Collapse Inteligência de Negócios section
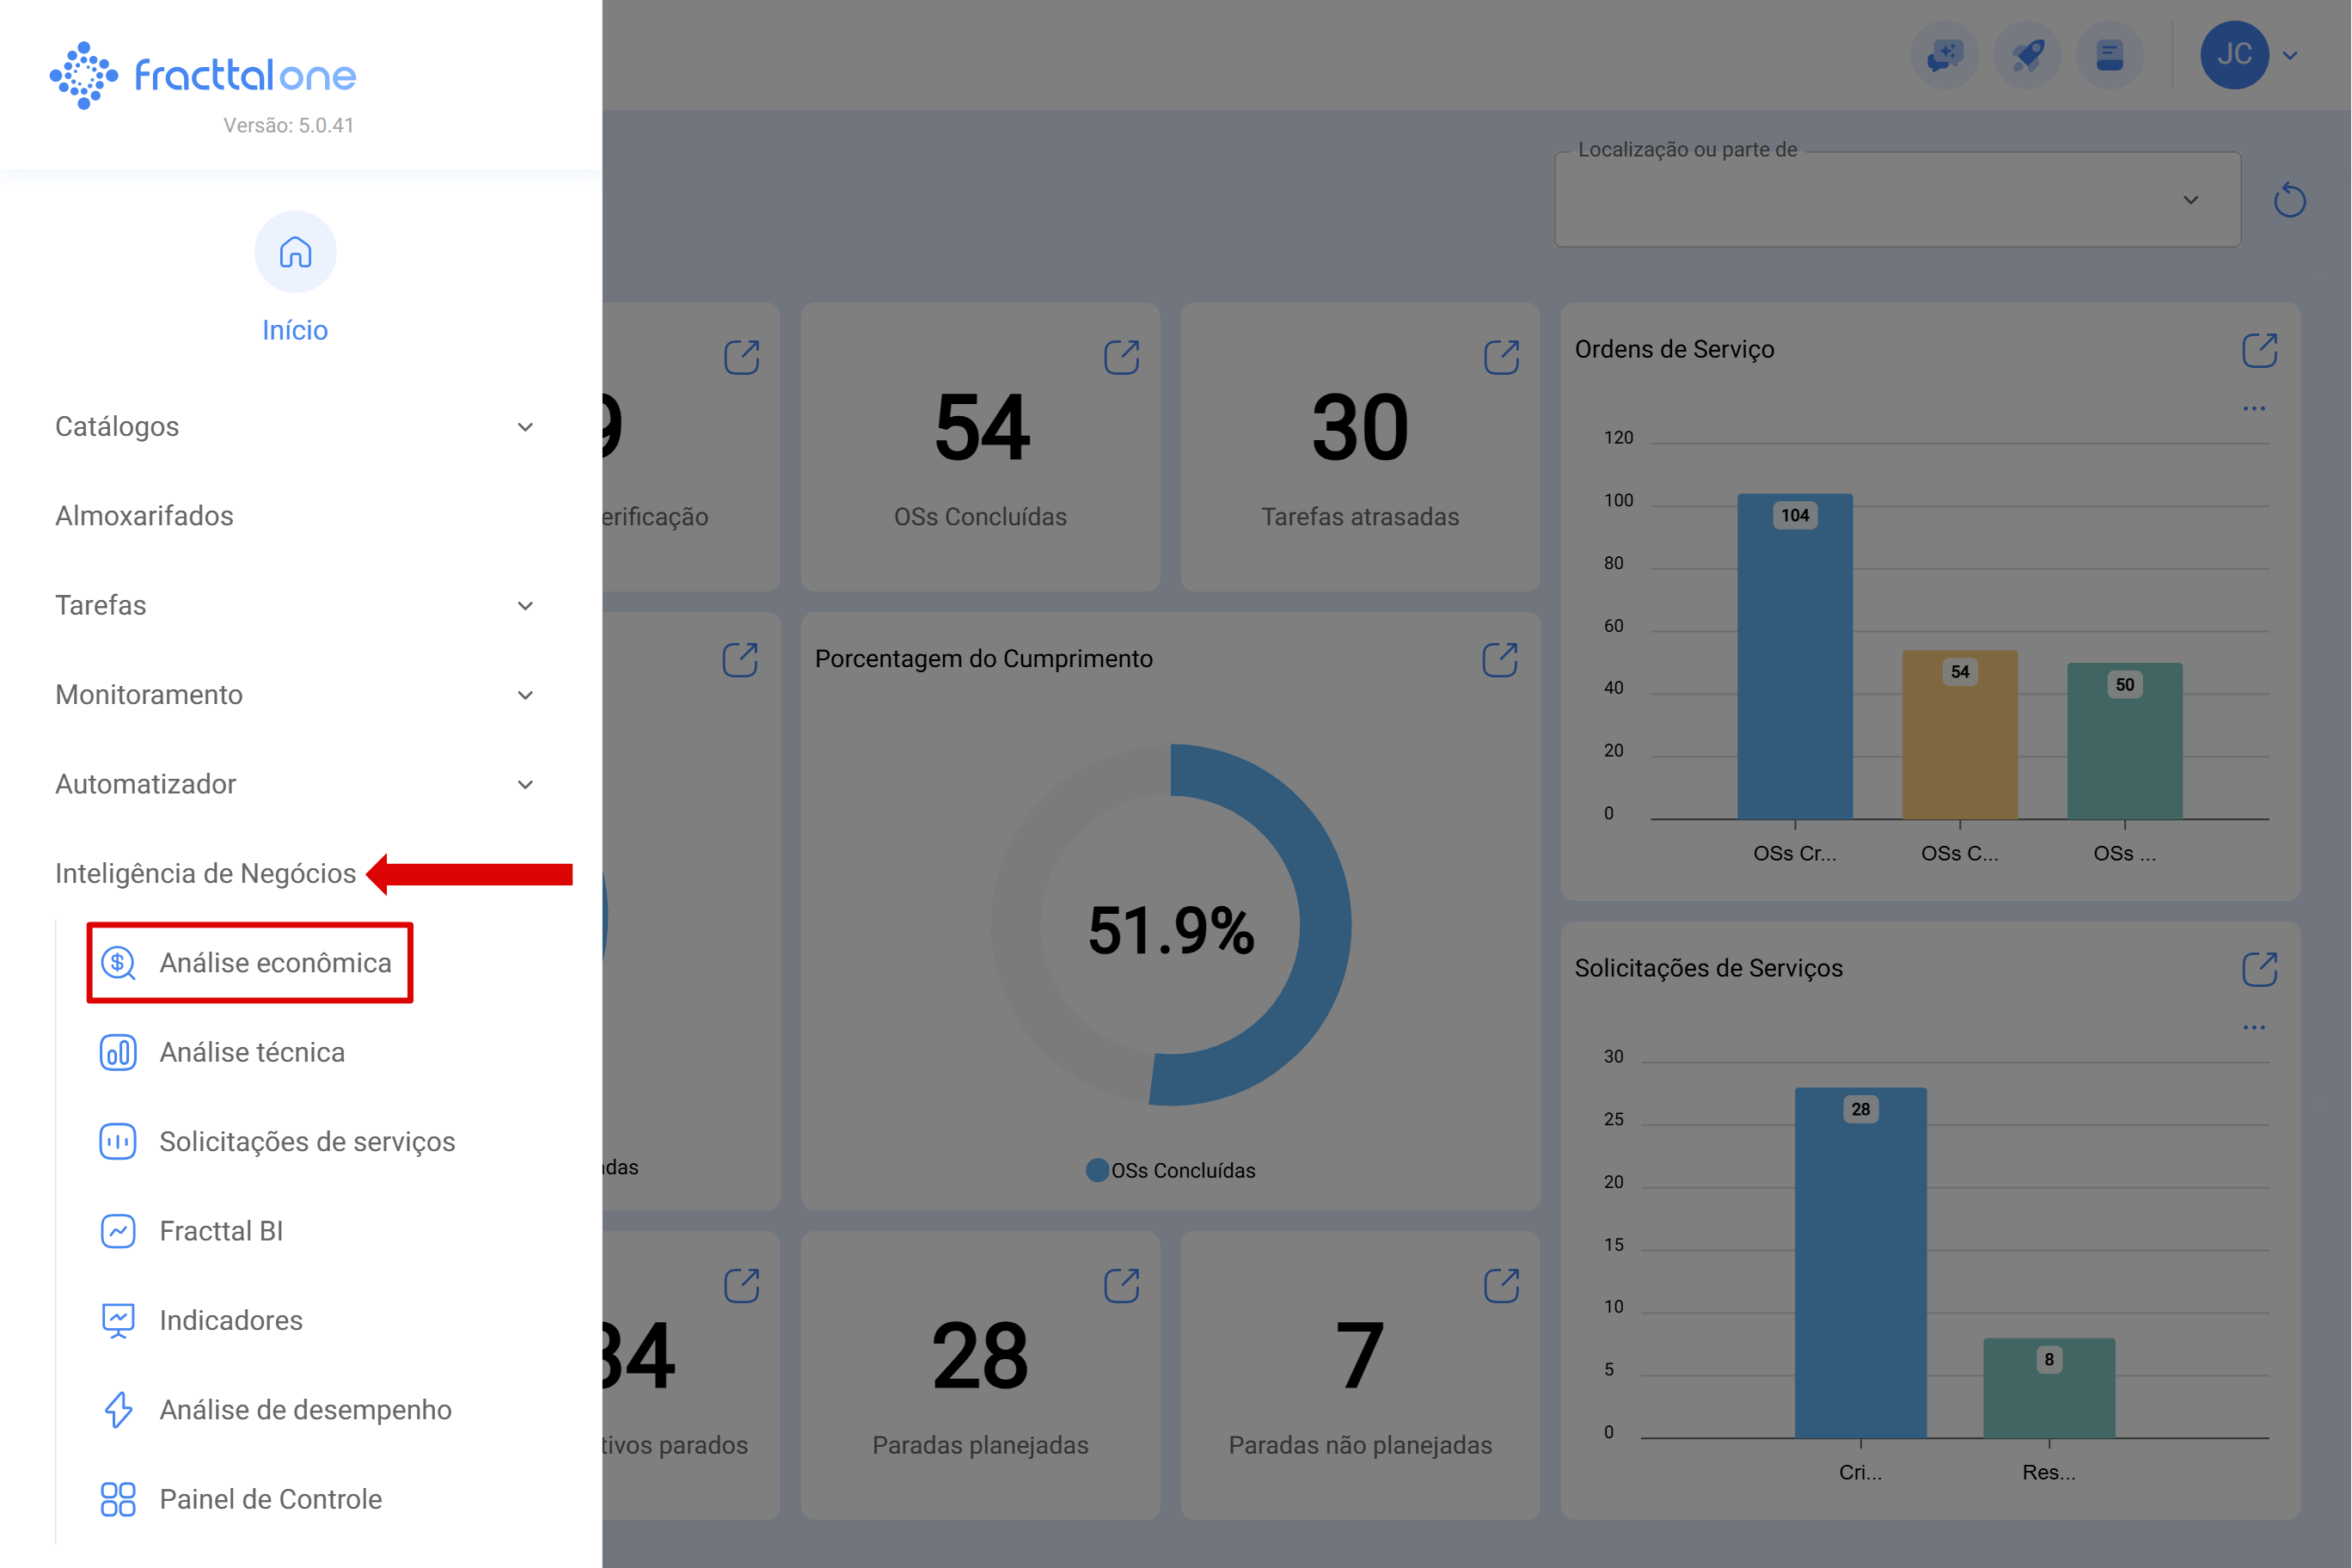Screen dimensions: 2352x1568 click(206, 873)
